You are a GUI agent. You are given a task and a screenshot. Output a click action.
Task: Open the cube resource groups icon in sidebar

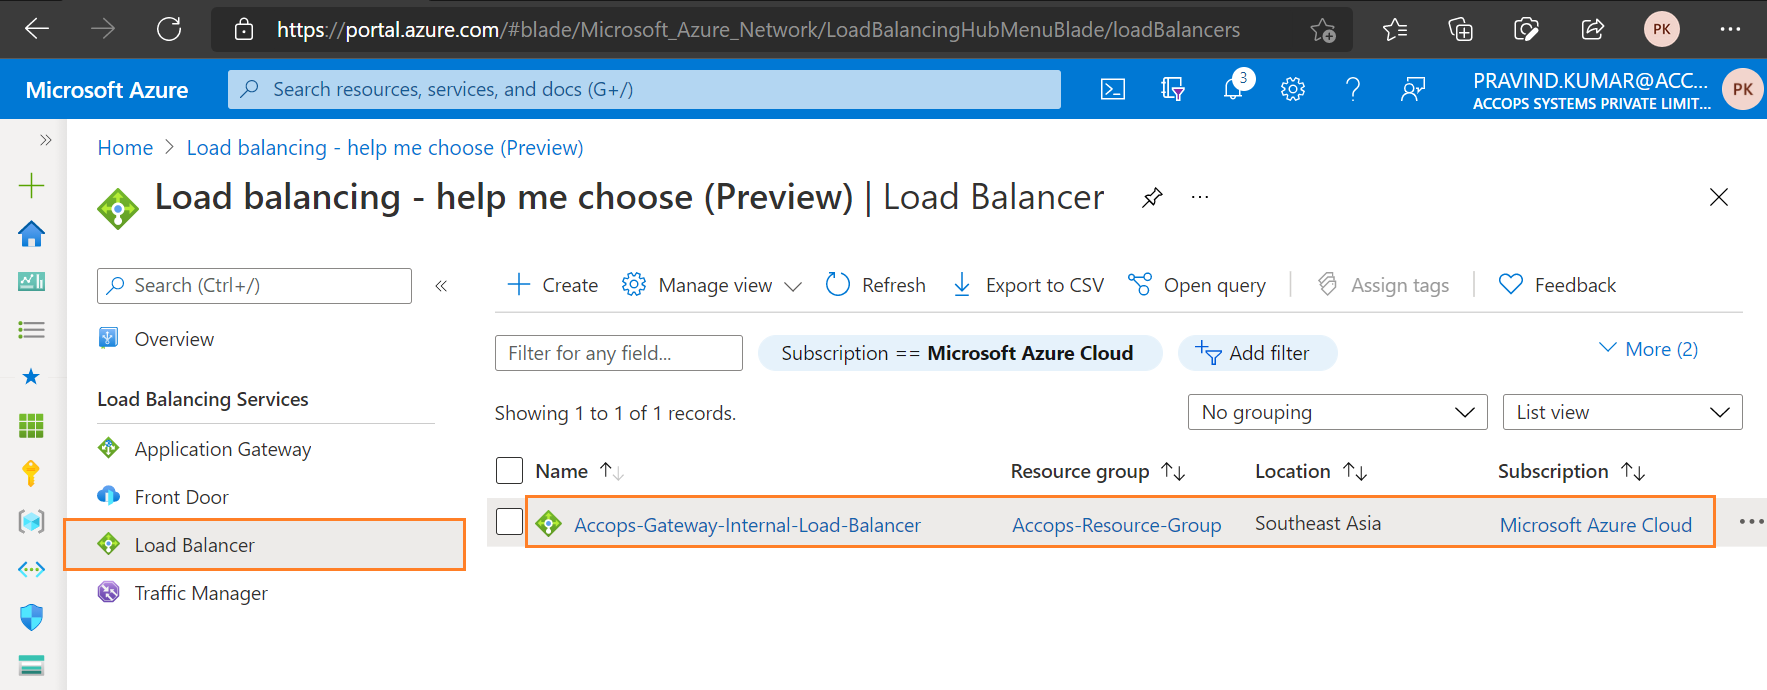[x=32, y=521]
